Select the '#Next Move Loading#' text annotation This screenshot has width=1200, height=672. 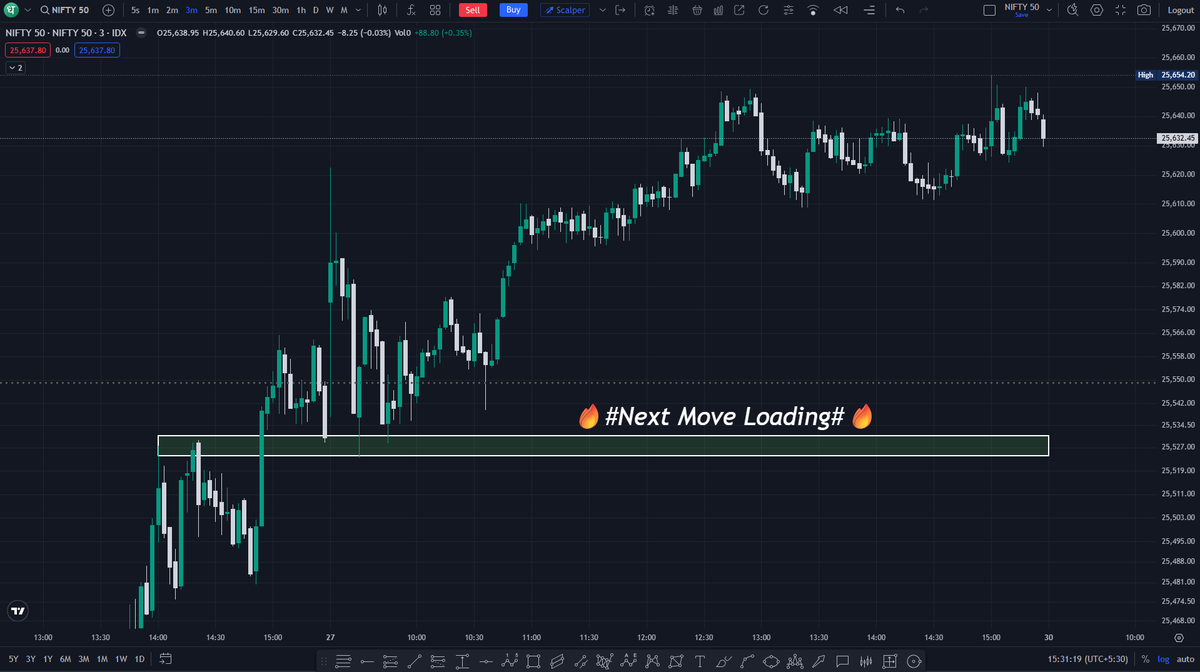click(726, 417)
